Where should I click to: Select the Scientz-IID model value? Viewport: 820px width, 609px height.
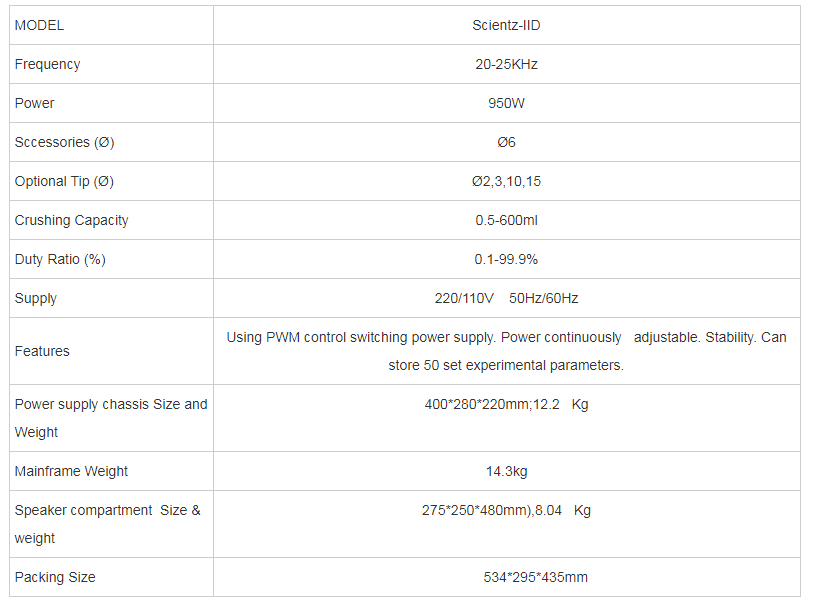tap(506, 25)
